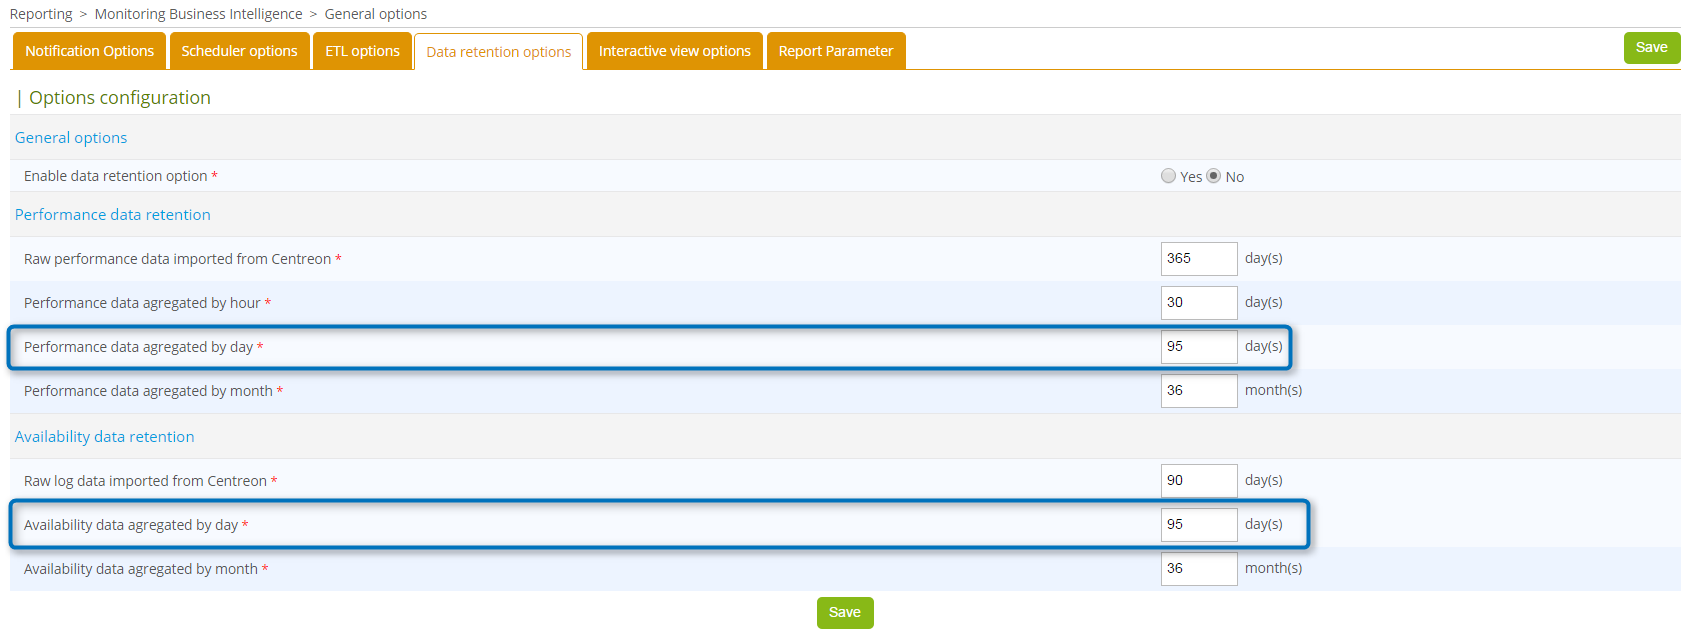This screenshot has height=634, width=1686.
Task: Click performance aggregated by day field
Action: click(1198, 347)
